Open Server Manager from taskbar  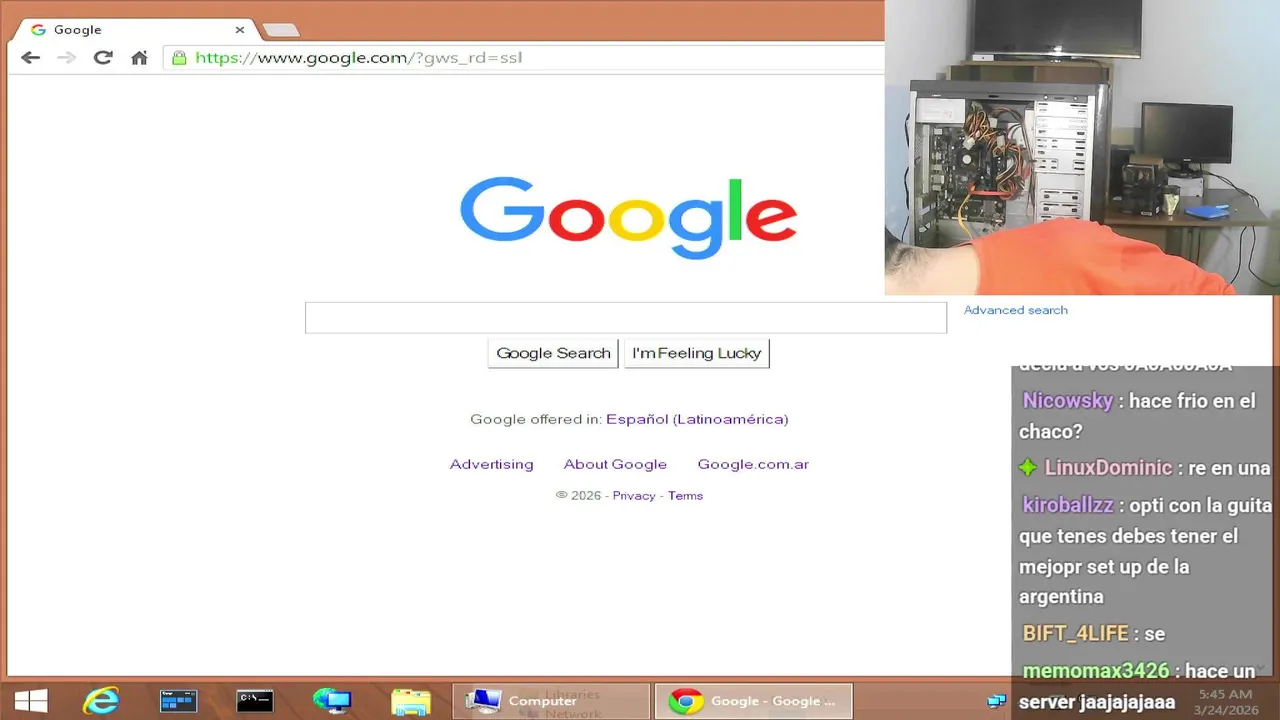[x=178, y=701]
